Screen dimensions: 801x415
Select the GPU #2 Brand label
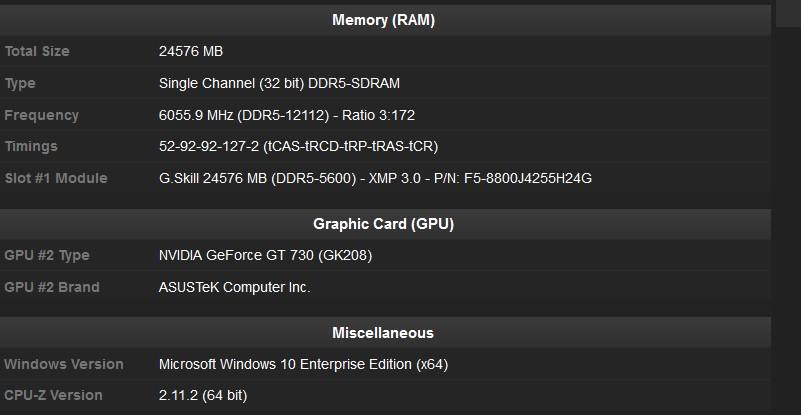[x=52, y=287]
